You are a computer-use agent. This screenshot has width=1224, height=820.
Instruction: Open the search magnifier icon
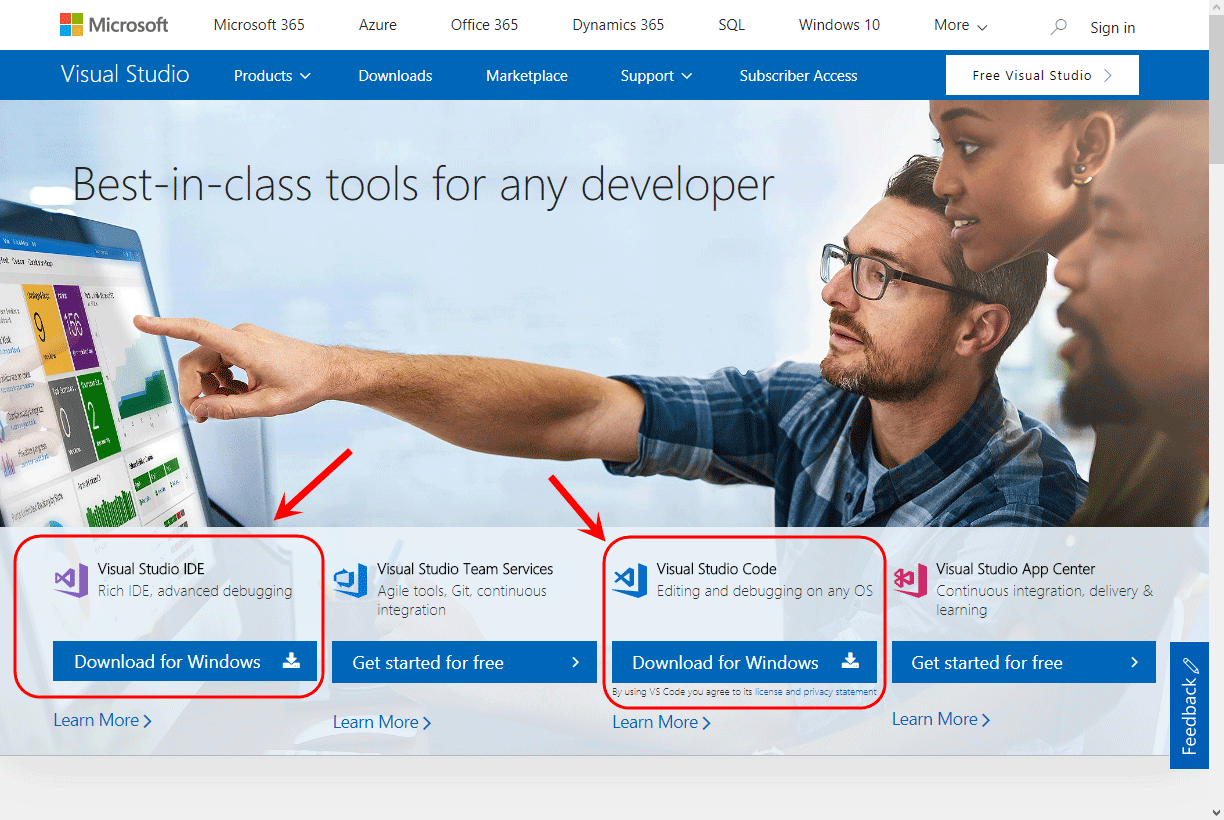tap(1058, 26)
